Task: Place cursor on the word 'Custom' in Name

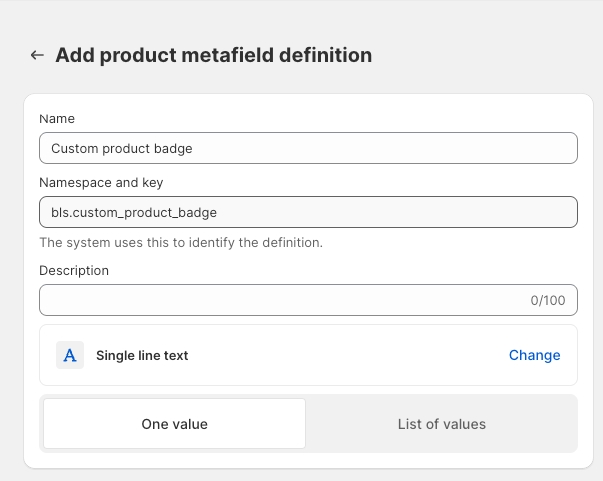Action: (x=75, y=148)
